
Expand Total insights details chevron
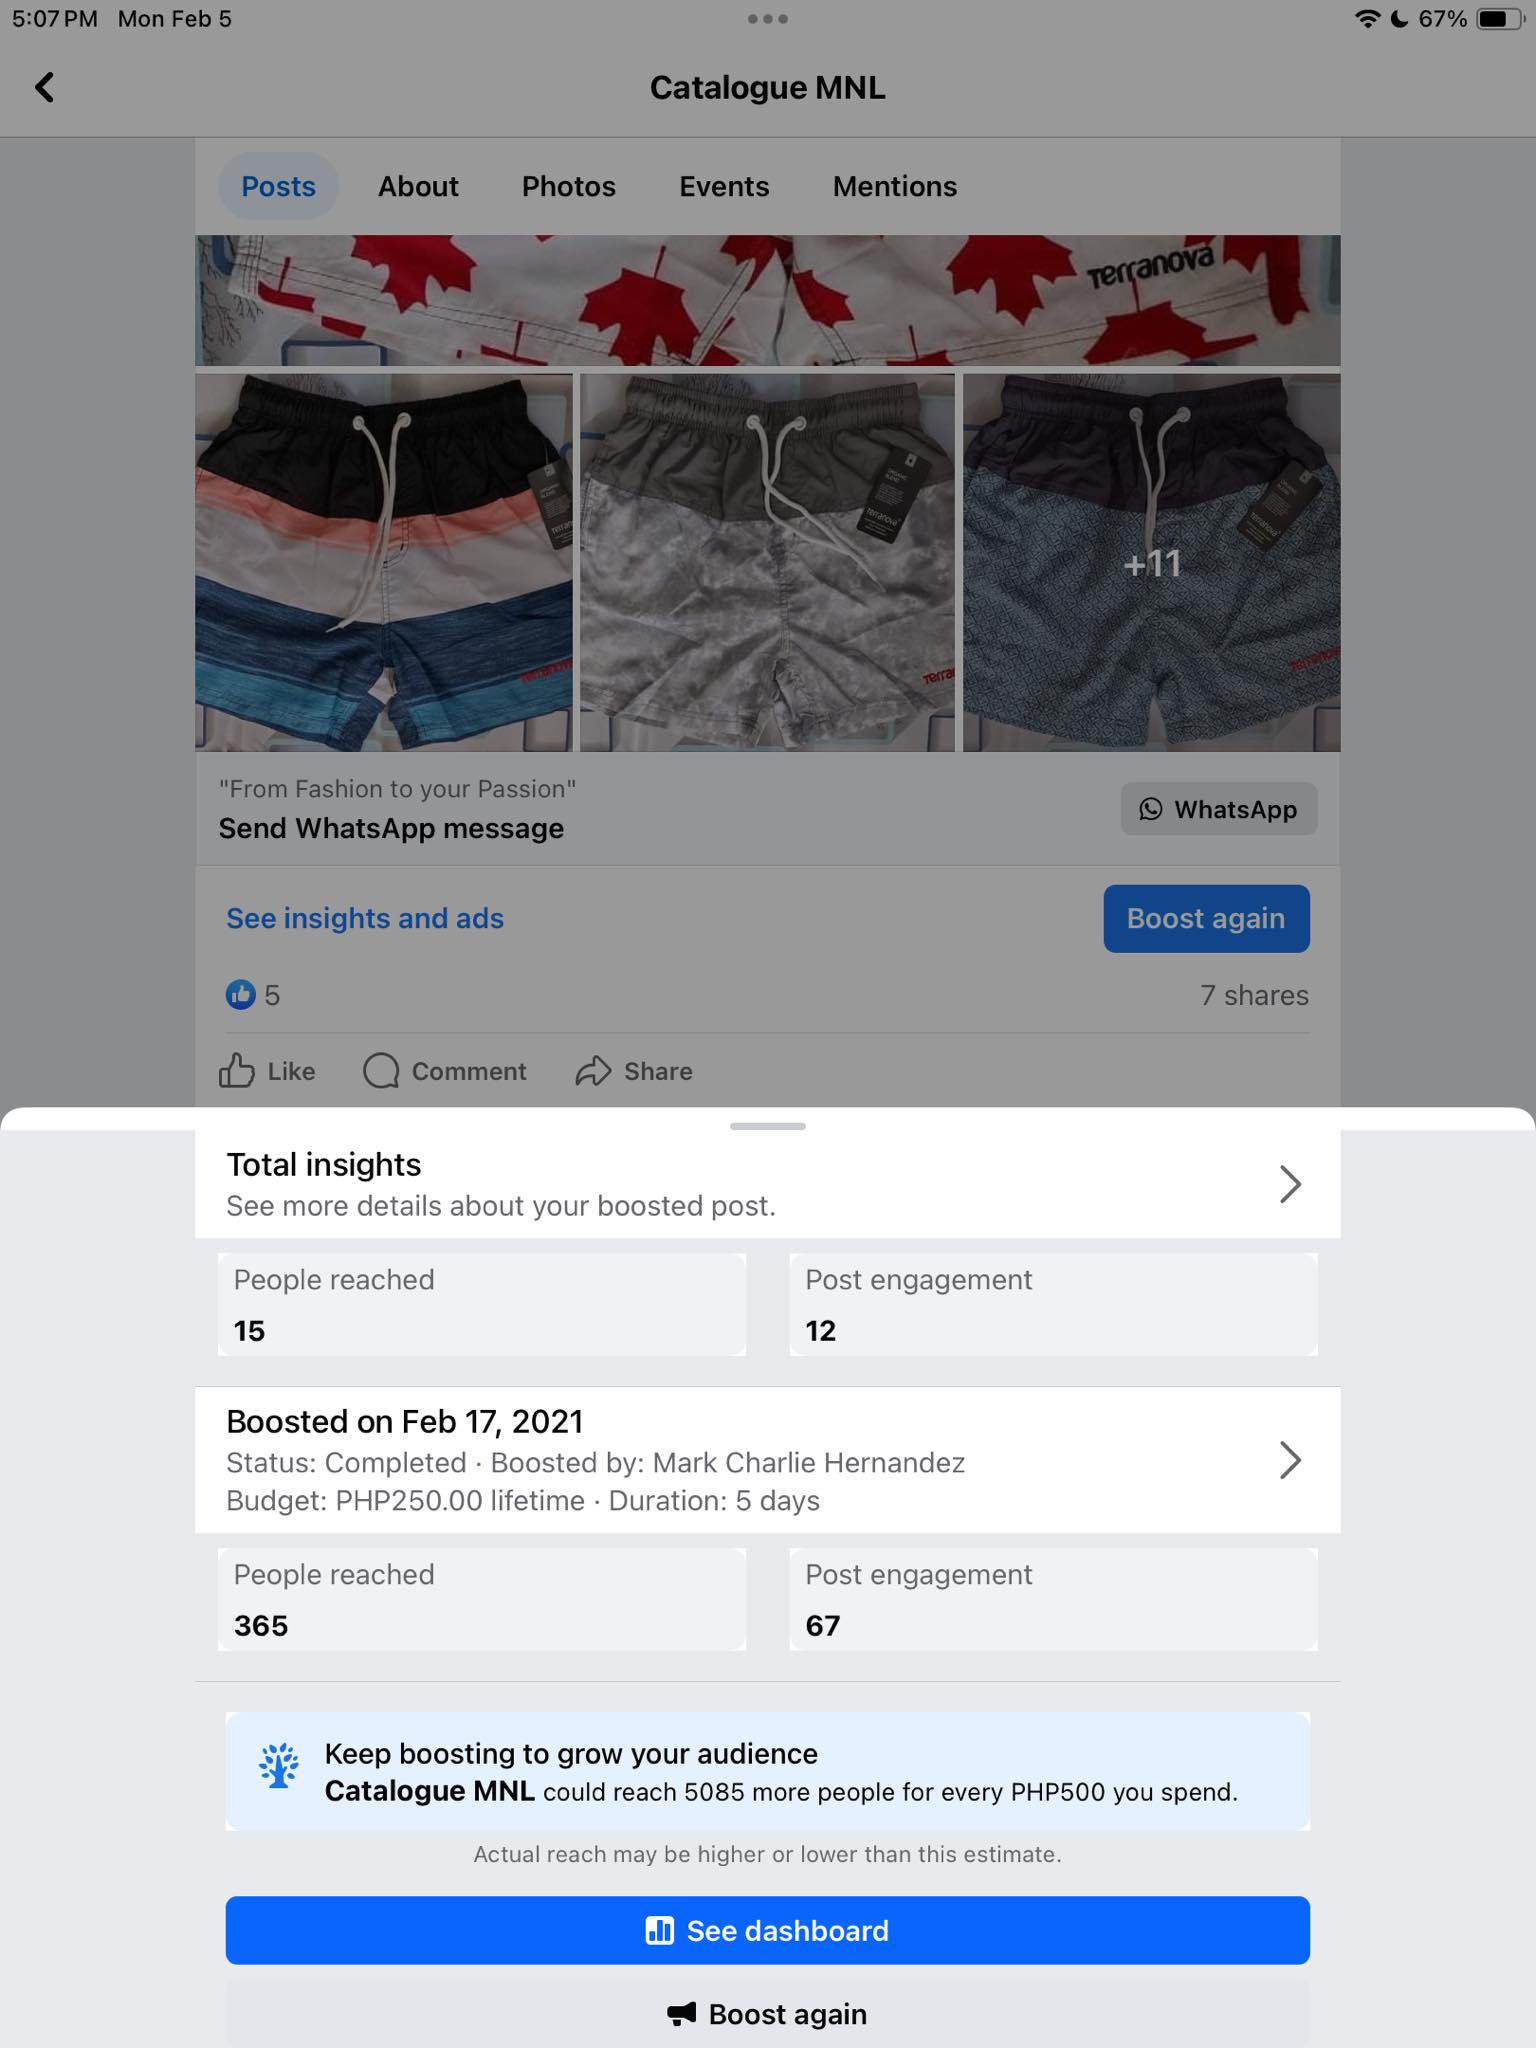click(1290, 1184)
